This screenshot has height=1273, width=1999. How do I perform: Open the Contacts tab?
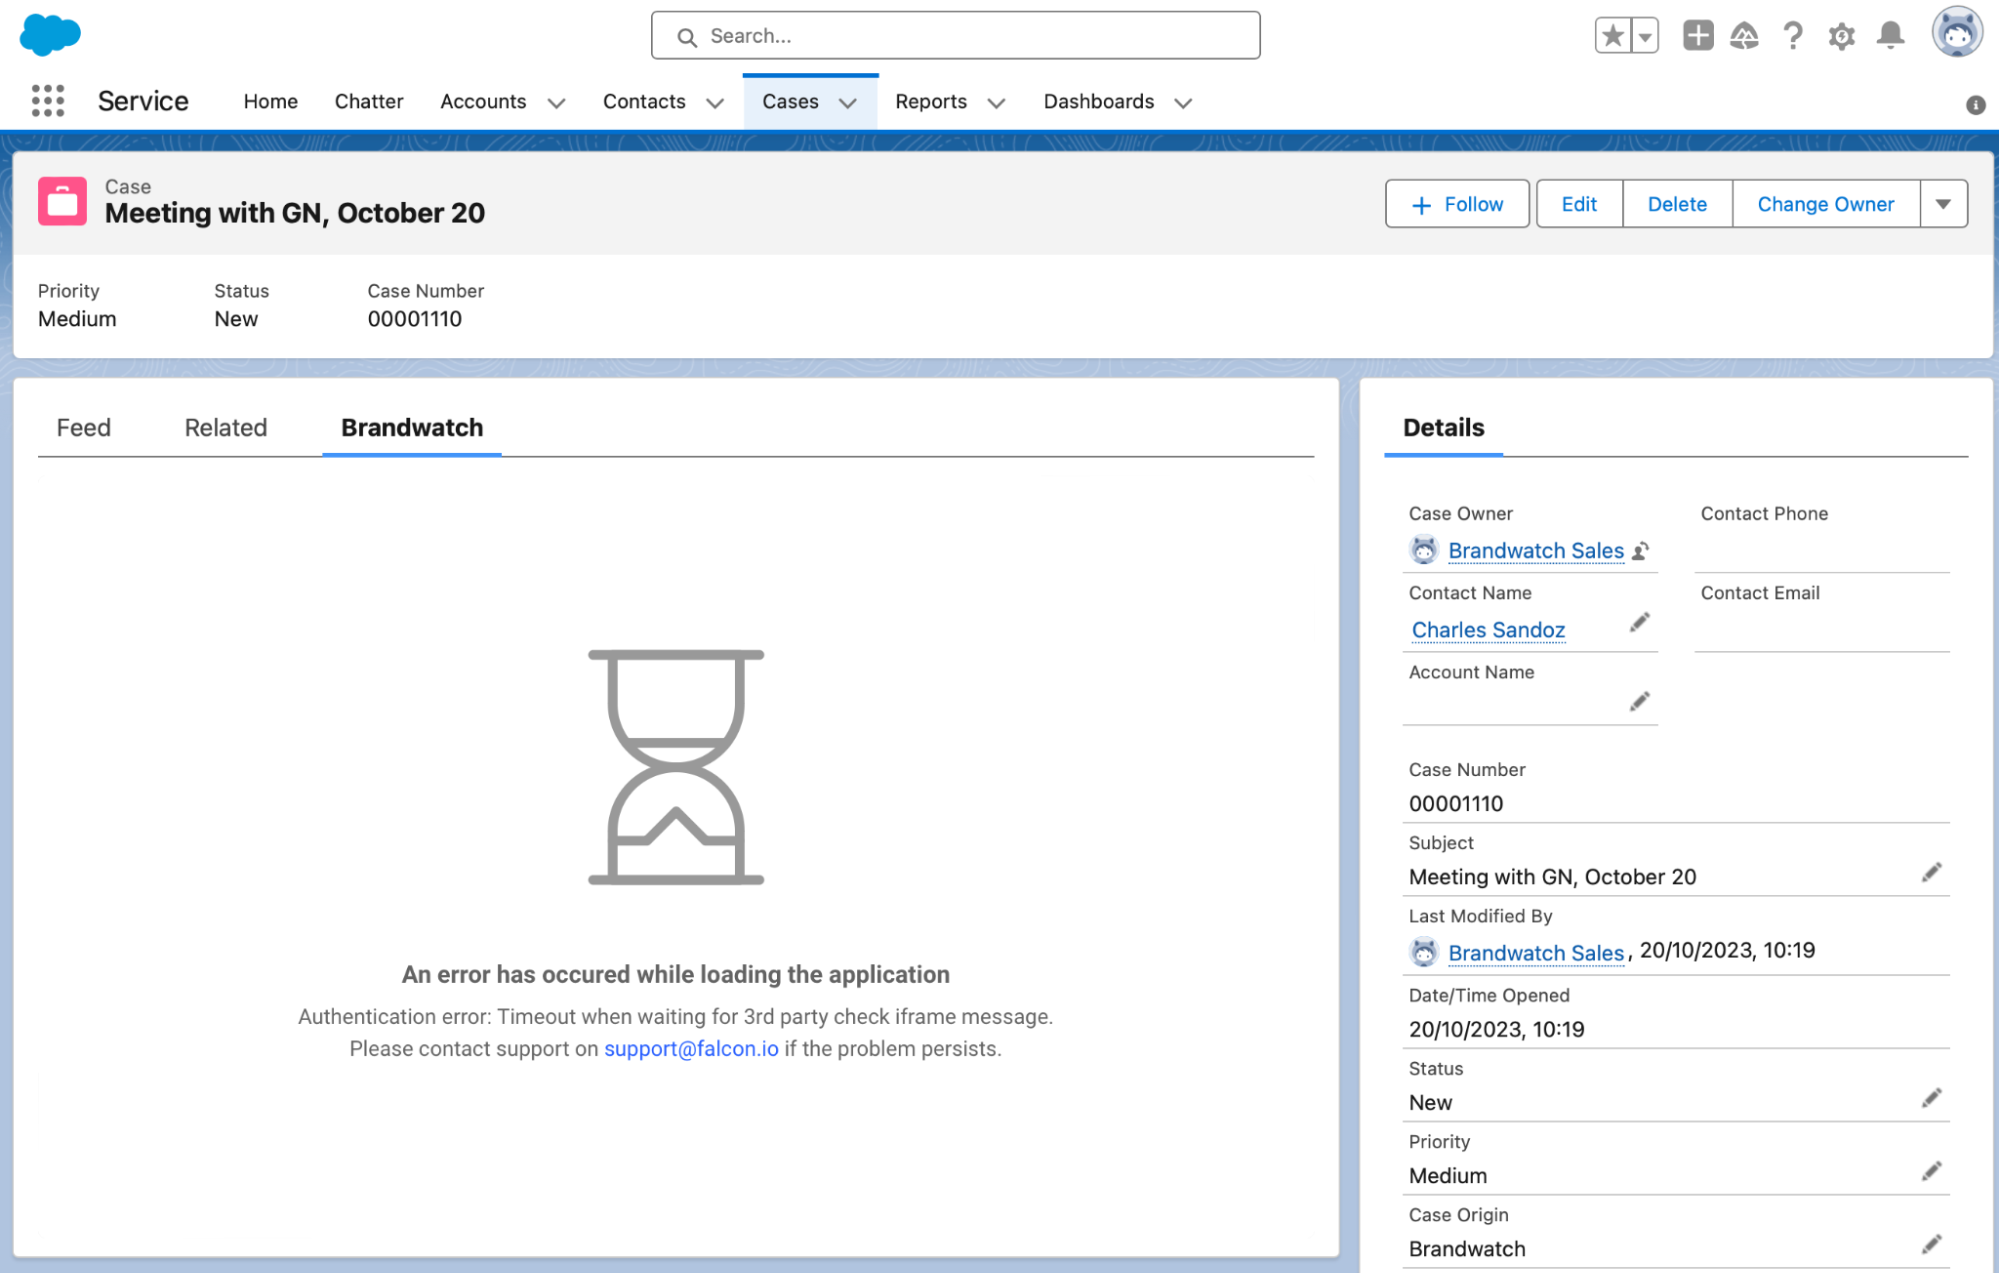(644, 101)
